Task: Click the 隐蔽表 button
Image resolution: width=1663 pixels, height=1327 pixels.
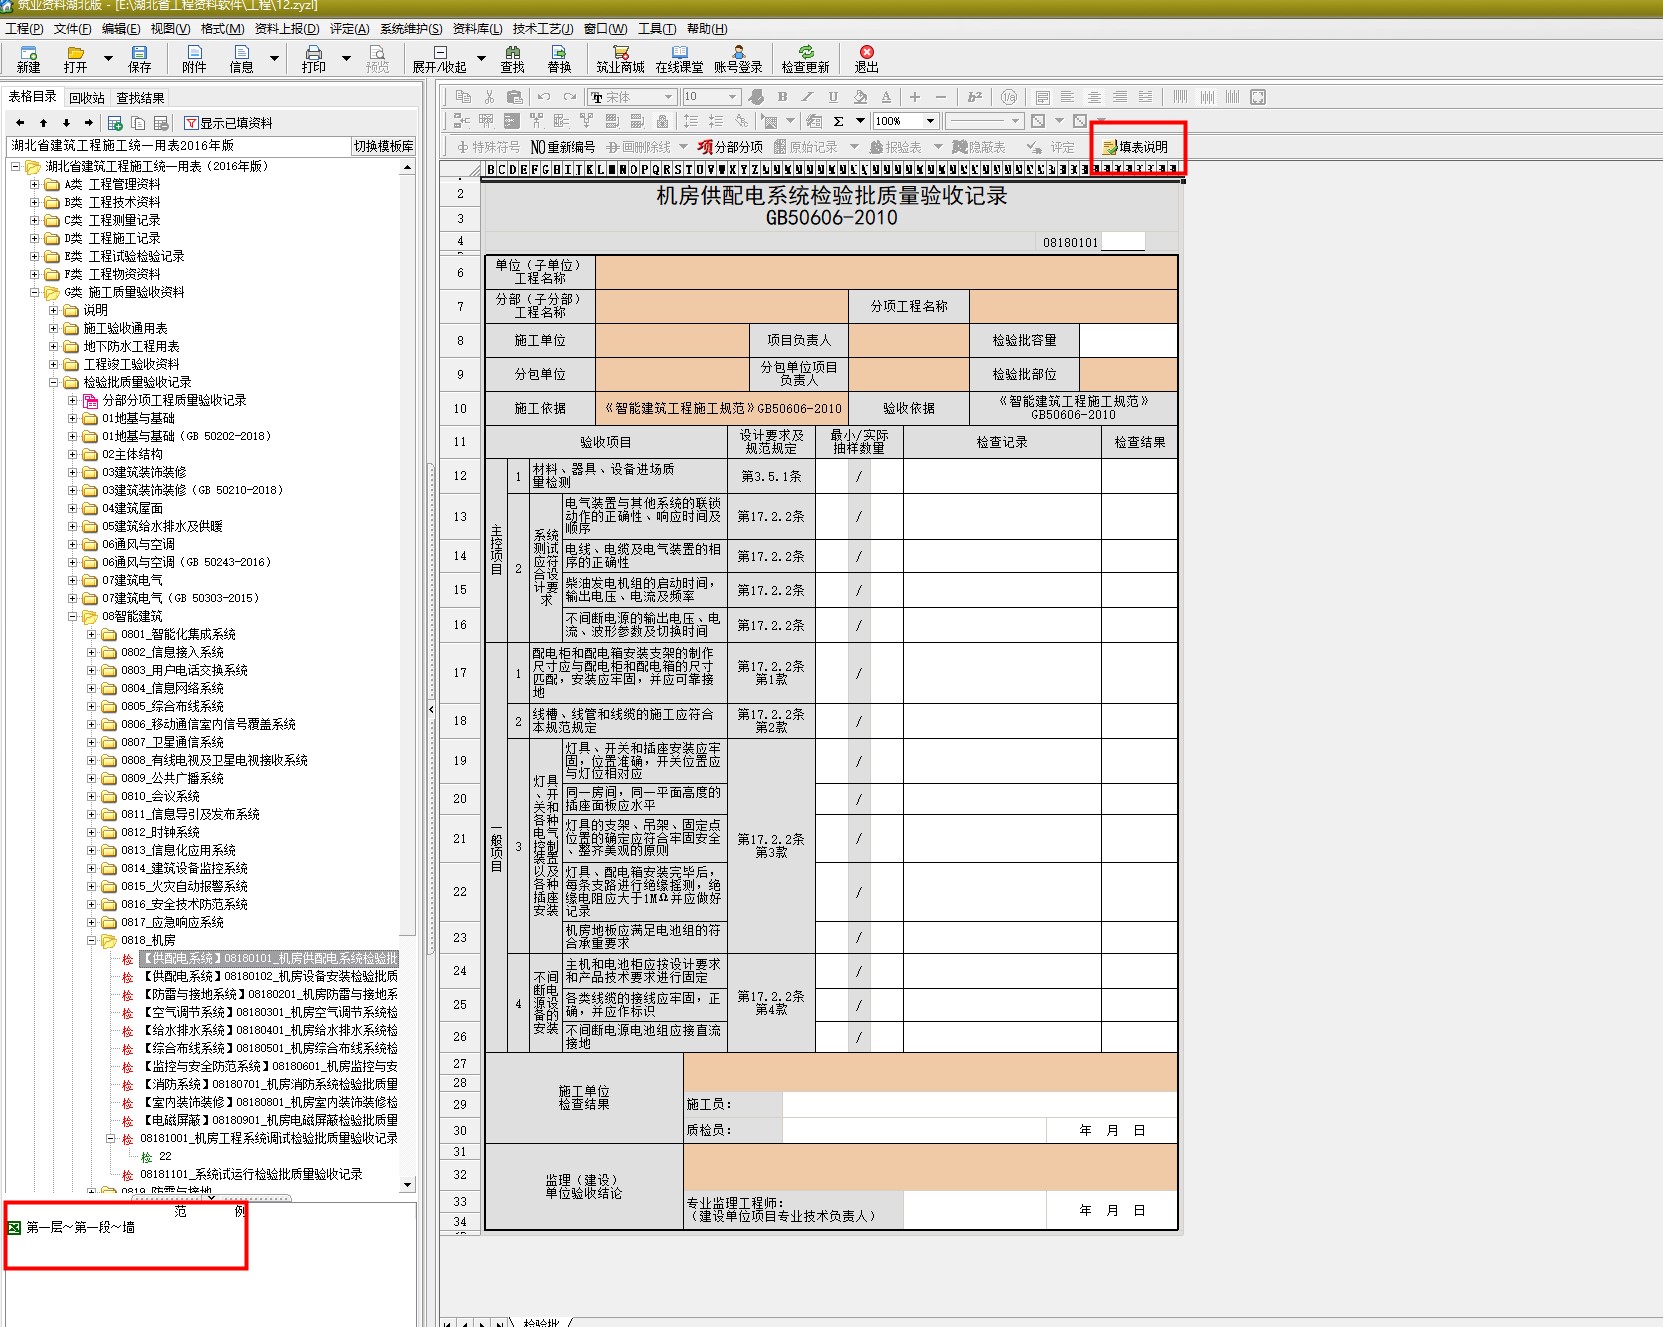Action: (978, 147)
